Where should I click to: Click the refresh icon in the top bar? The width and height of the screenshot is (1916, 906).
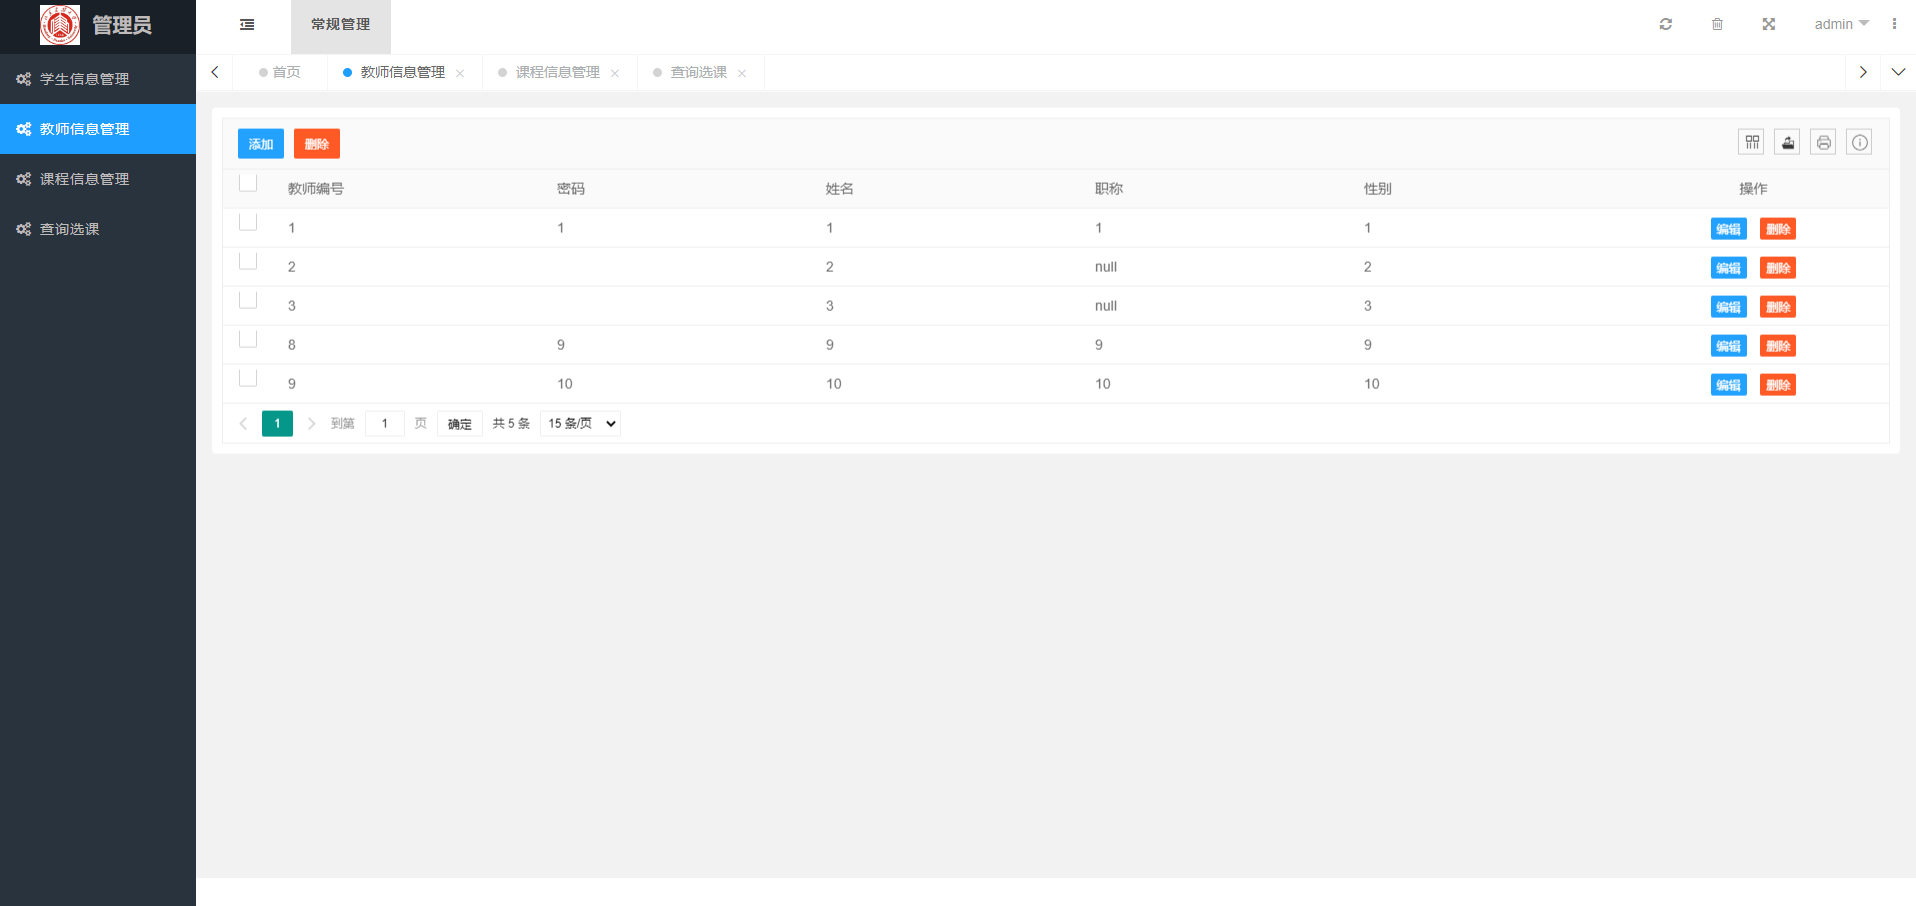click(x=1666, y=24)
